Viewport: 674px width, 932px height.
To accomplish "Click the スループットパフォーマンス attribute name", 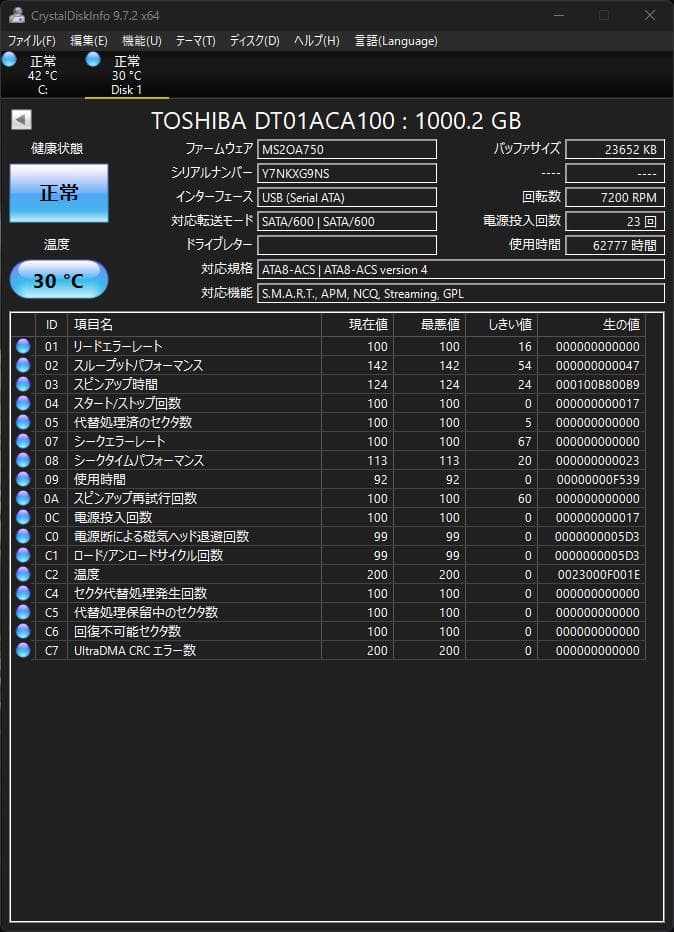I will pos(138,365).
